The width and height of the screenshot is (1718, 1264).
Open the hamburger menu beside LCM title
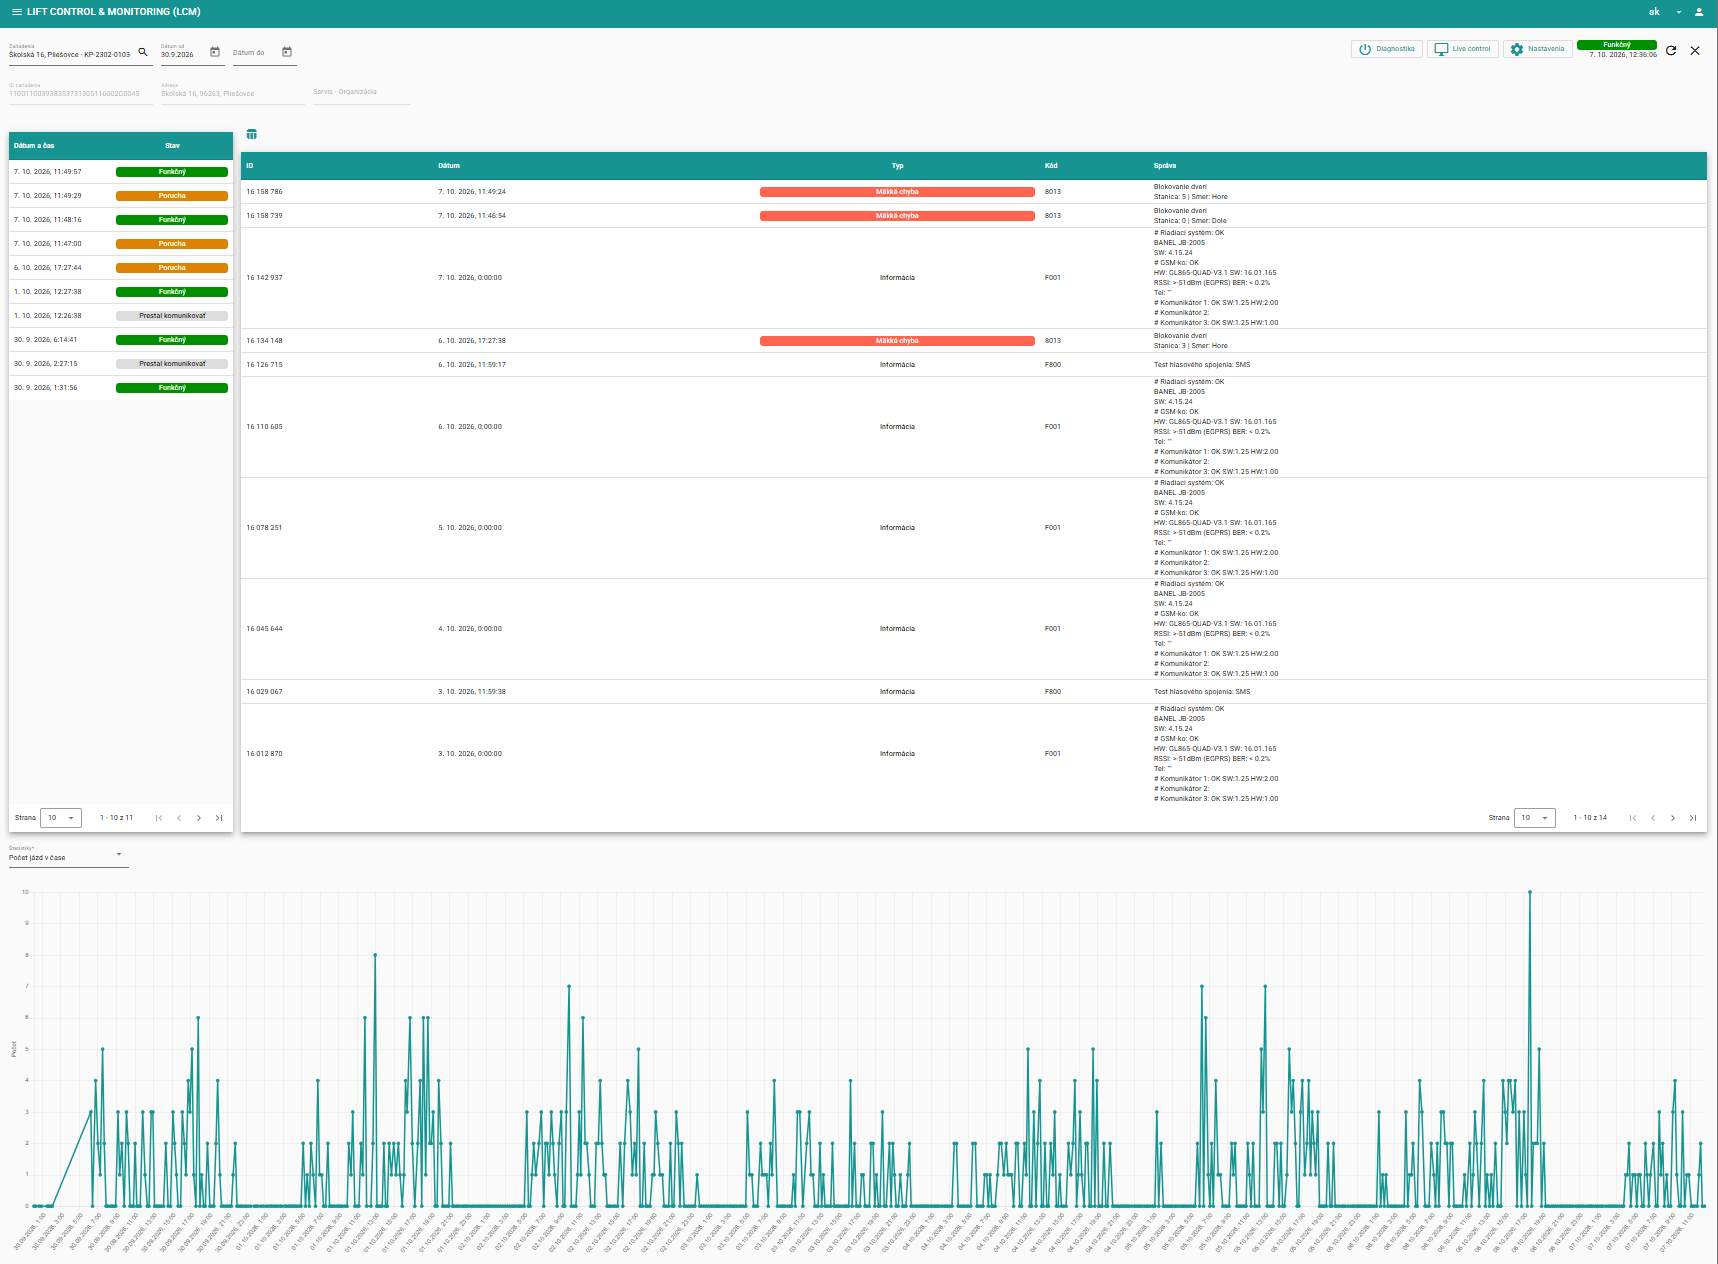click(x=16, y=12)
